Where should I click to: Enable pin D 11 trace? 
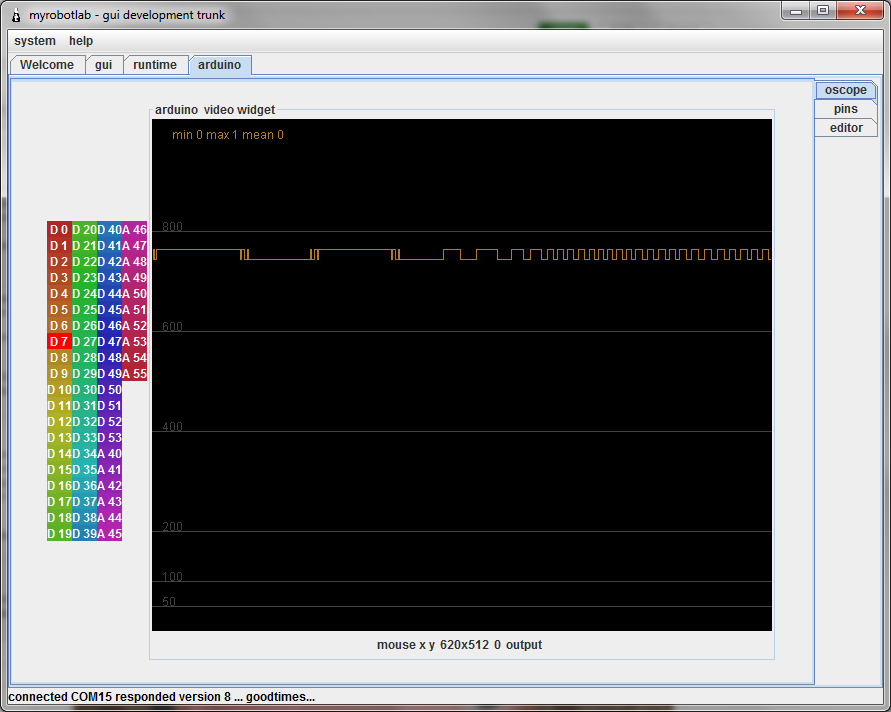(x=59, y=405)
